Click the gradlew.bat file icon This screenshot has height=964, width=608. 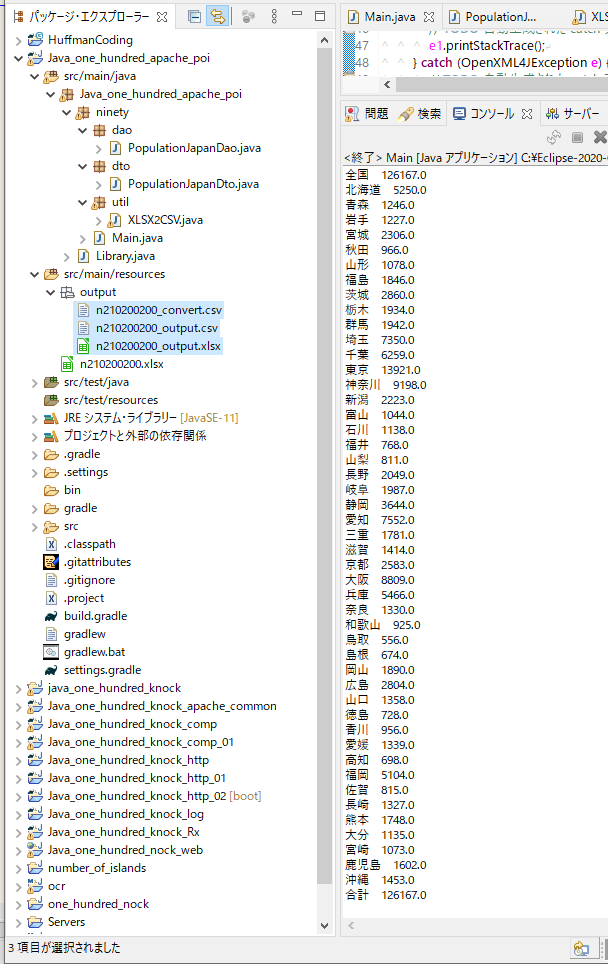click(51, 652)
